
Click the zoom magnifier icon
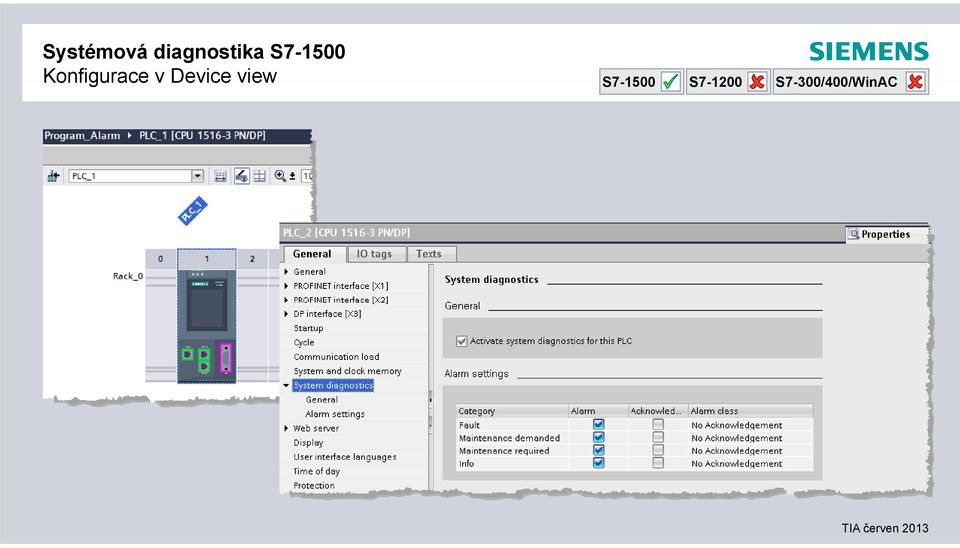280,176
